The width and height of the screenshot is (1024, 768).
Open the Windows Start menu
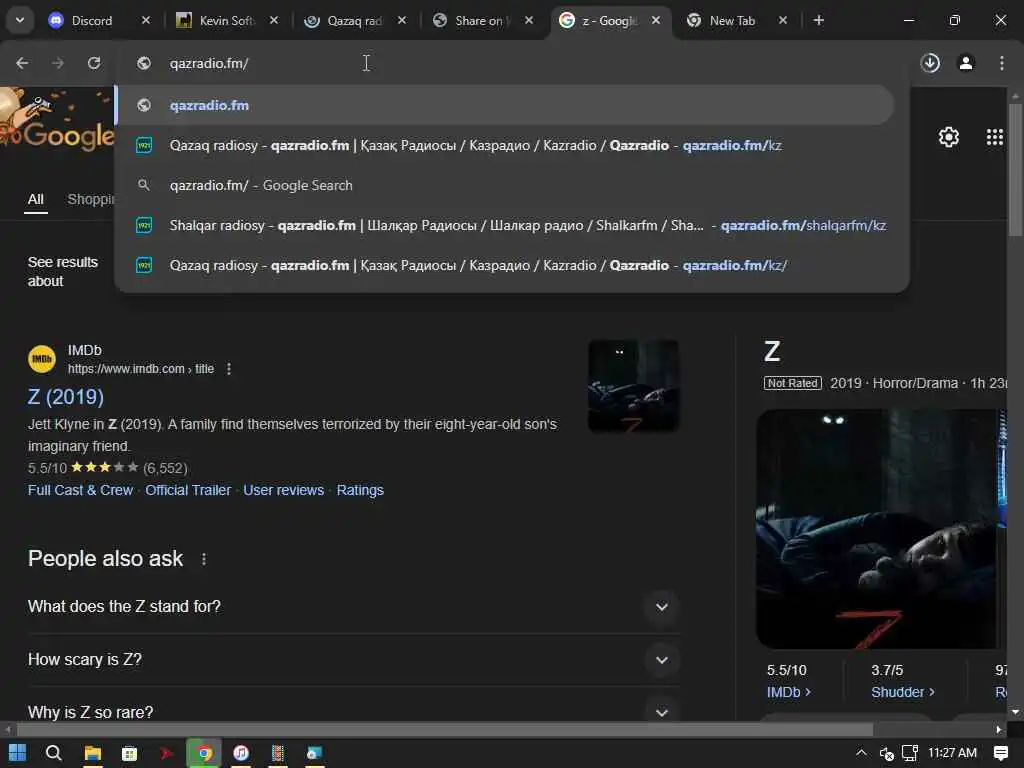click(18, 753)
